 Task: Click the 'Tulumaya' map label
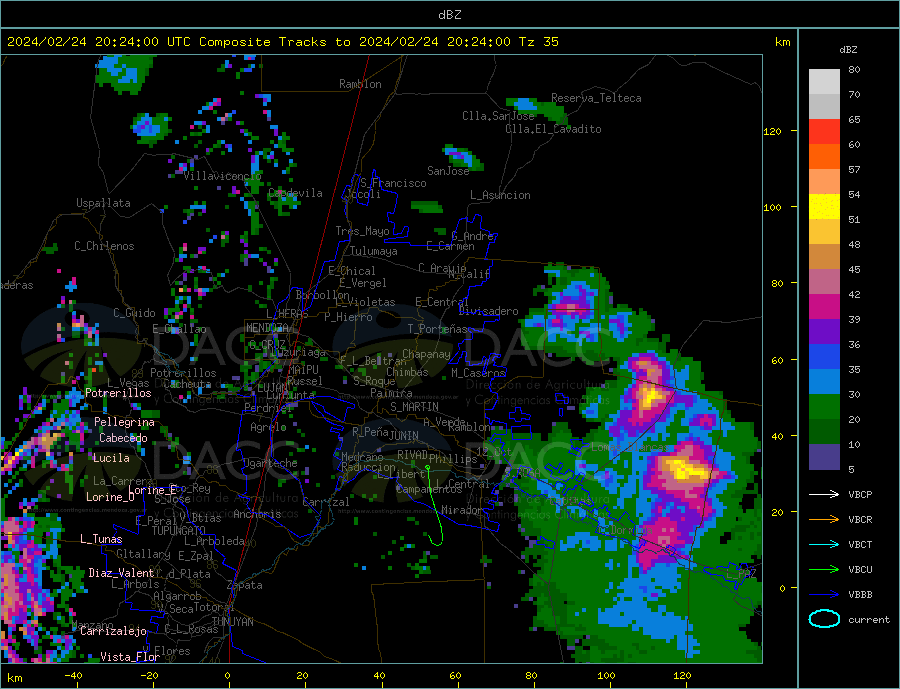[x=374, y=251]
